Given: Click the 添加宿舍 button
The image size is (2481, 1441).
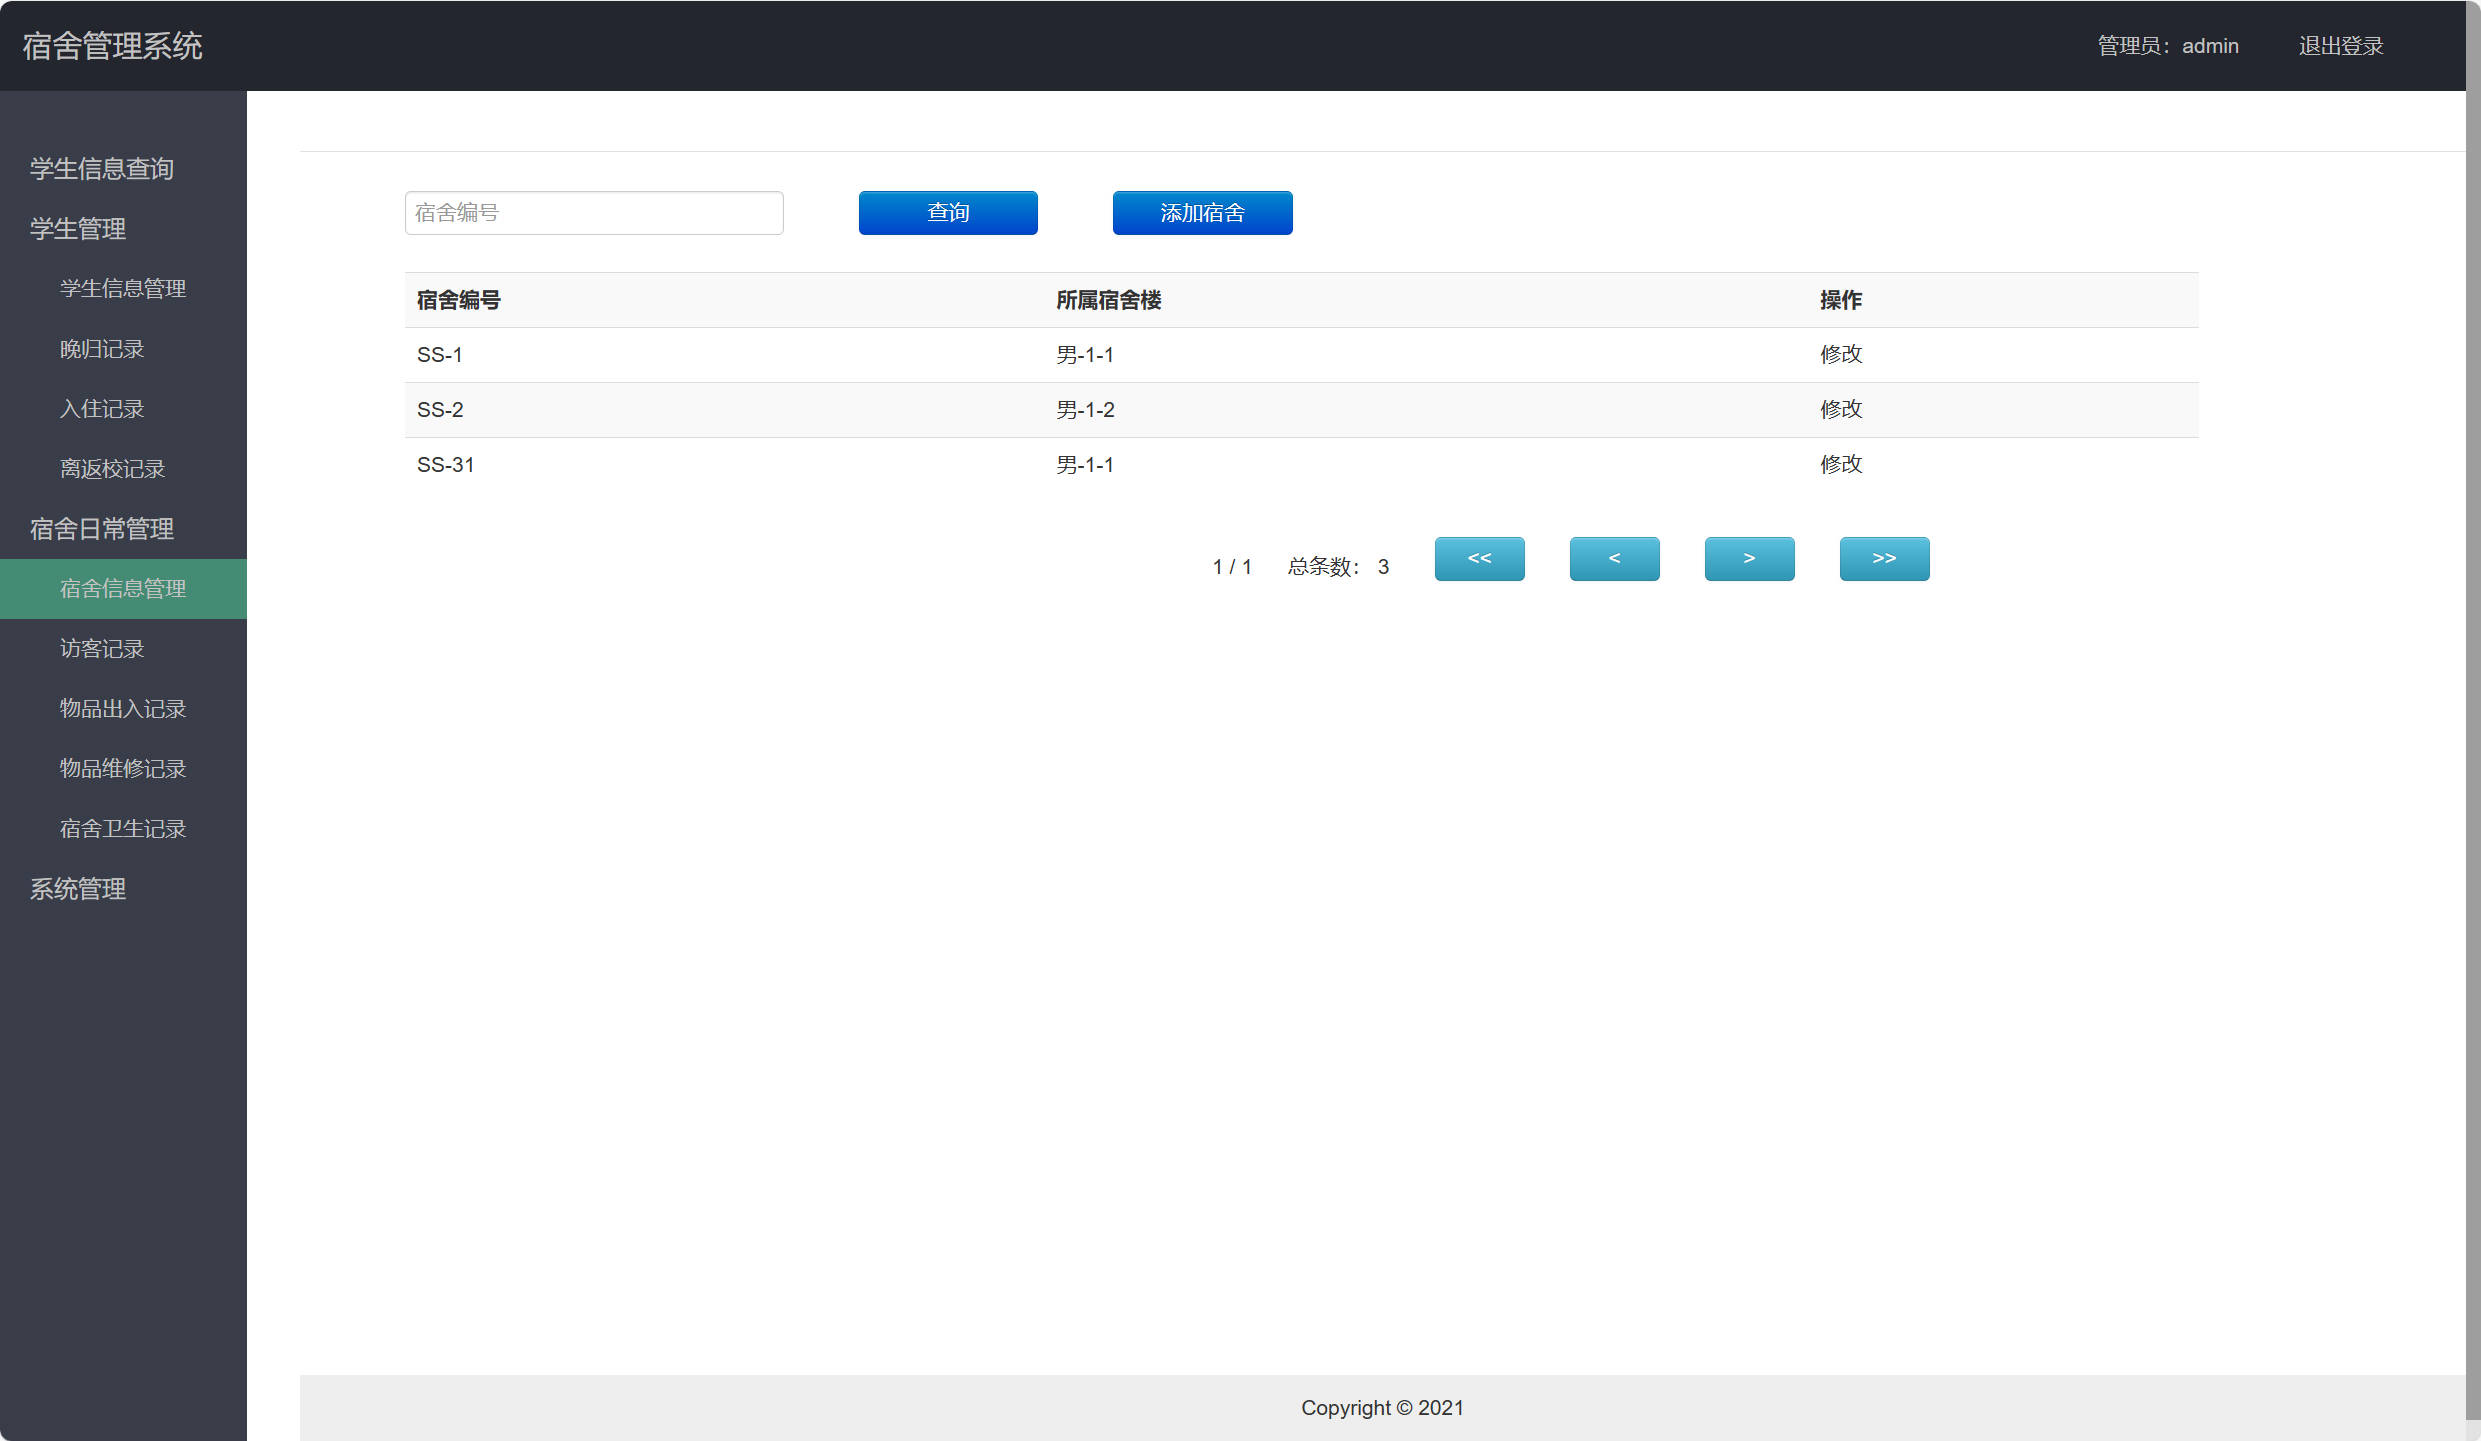Looking at the screenshot, I should (x=1201, y=213).
